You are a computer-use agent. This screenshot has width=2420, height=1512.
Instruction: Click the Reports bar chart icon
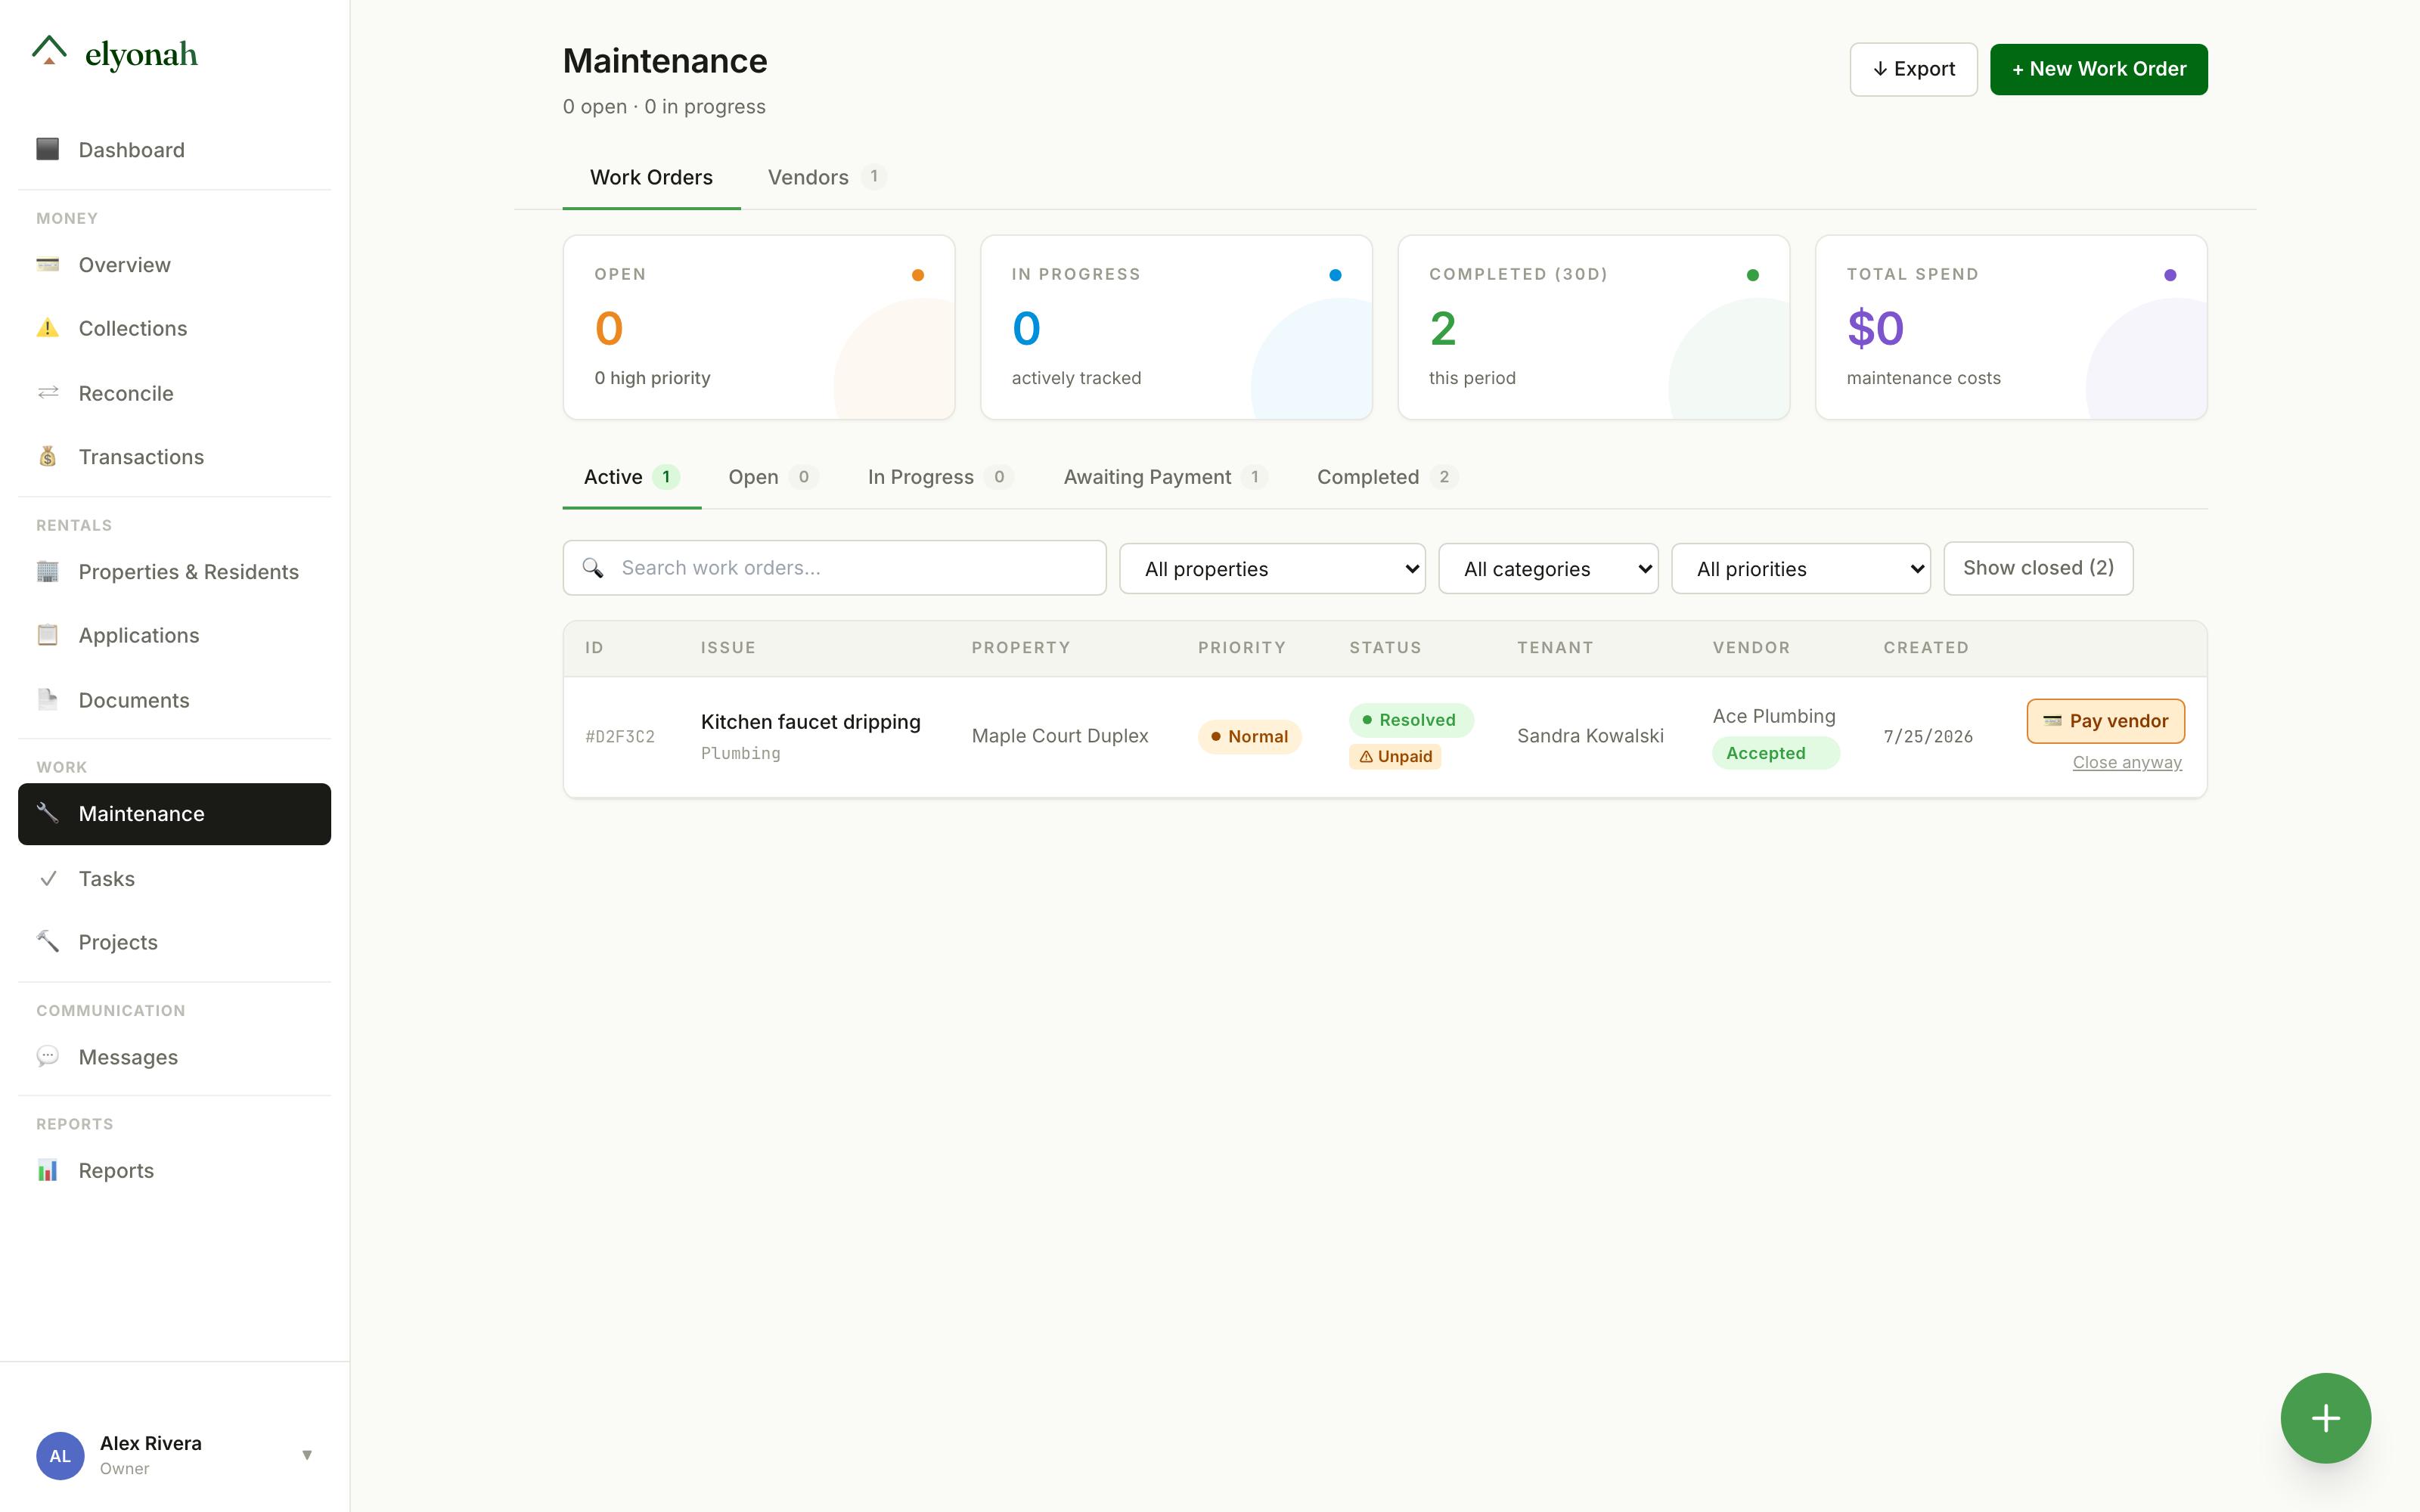48,1170
